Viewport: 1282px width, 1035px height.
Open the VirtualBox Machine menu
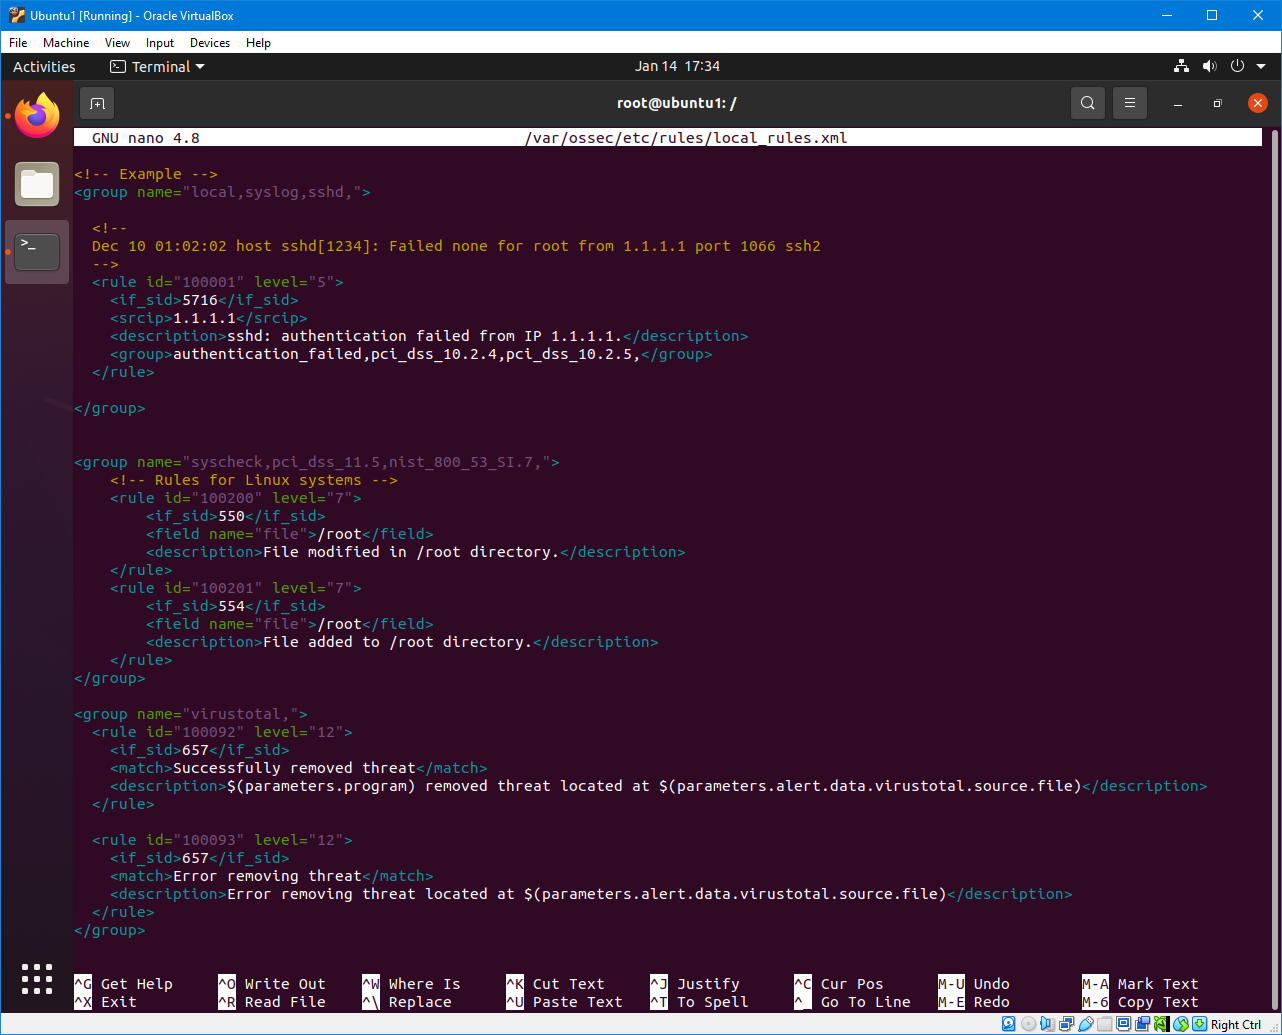[x=66, y=43]
